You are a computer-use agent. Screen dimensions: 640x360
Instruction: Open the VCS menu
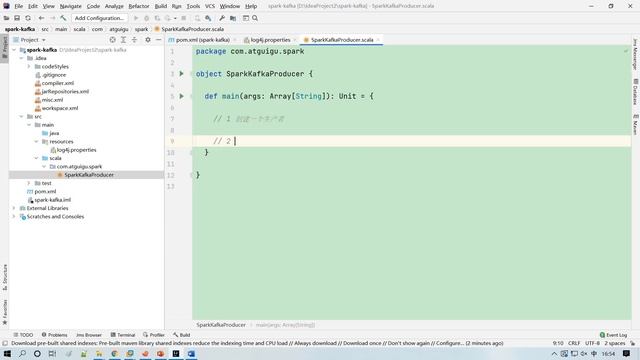[x=210, y=6]
